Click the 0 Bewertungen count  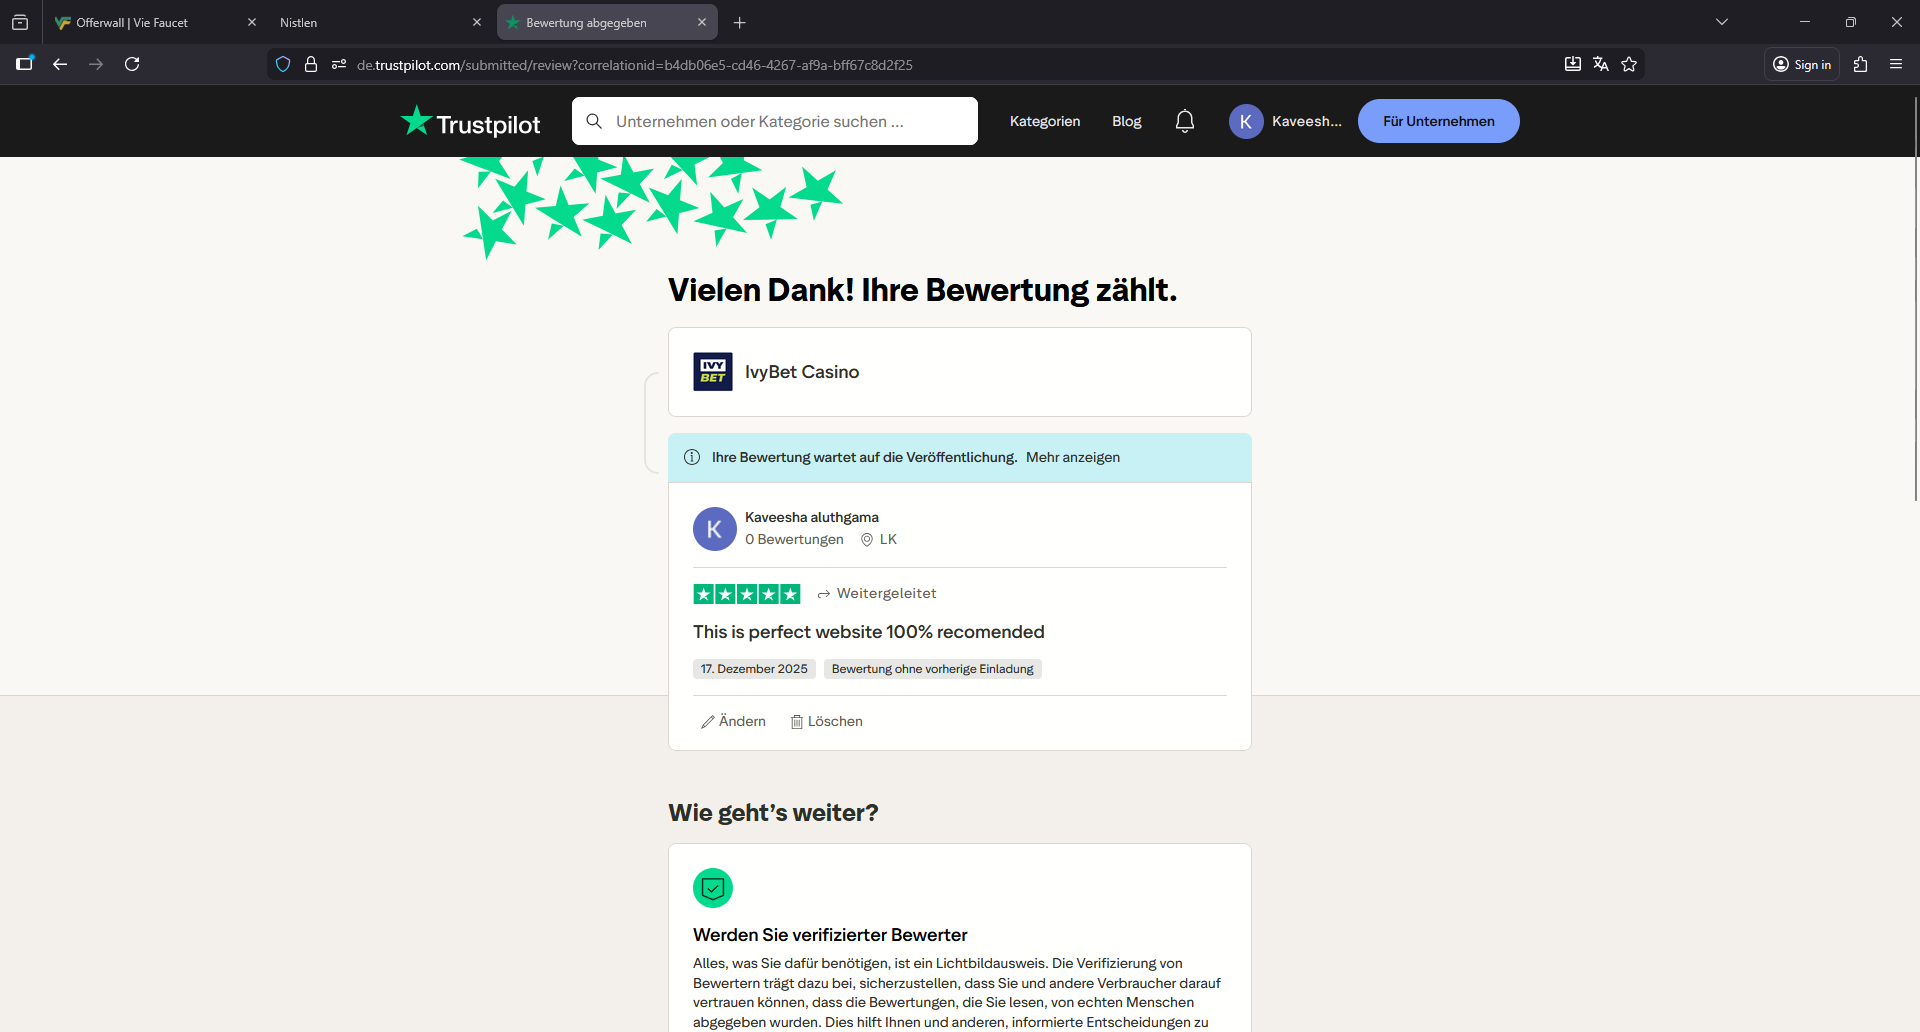(x=794, y=540)
